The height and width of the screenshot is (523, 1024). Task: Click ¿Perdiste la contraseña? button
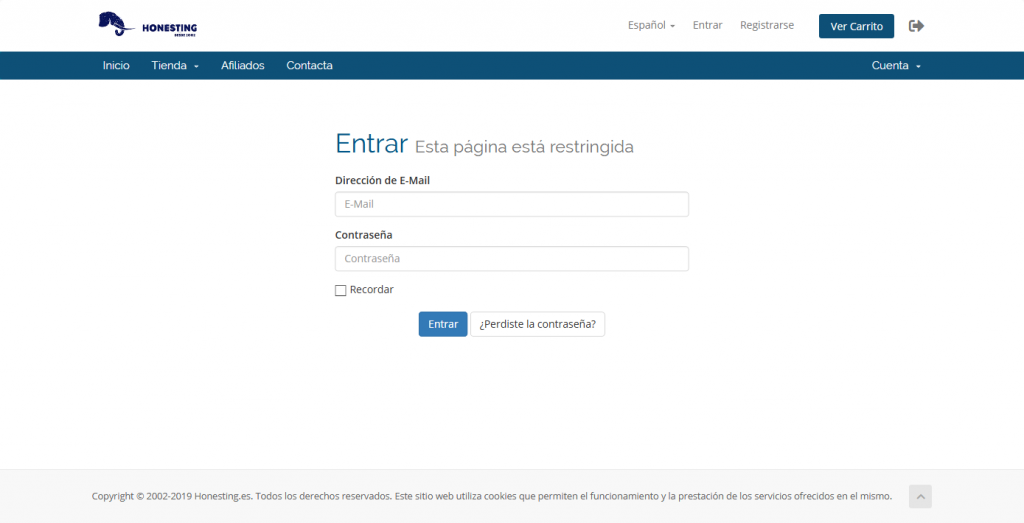click(537, 324)
